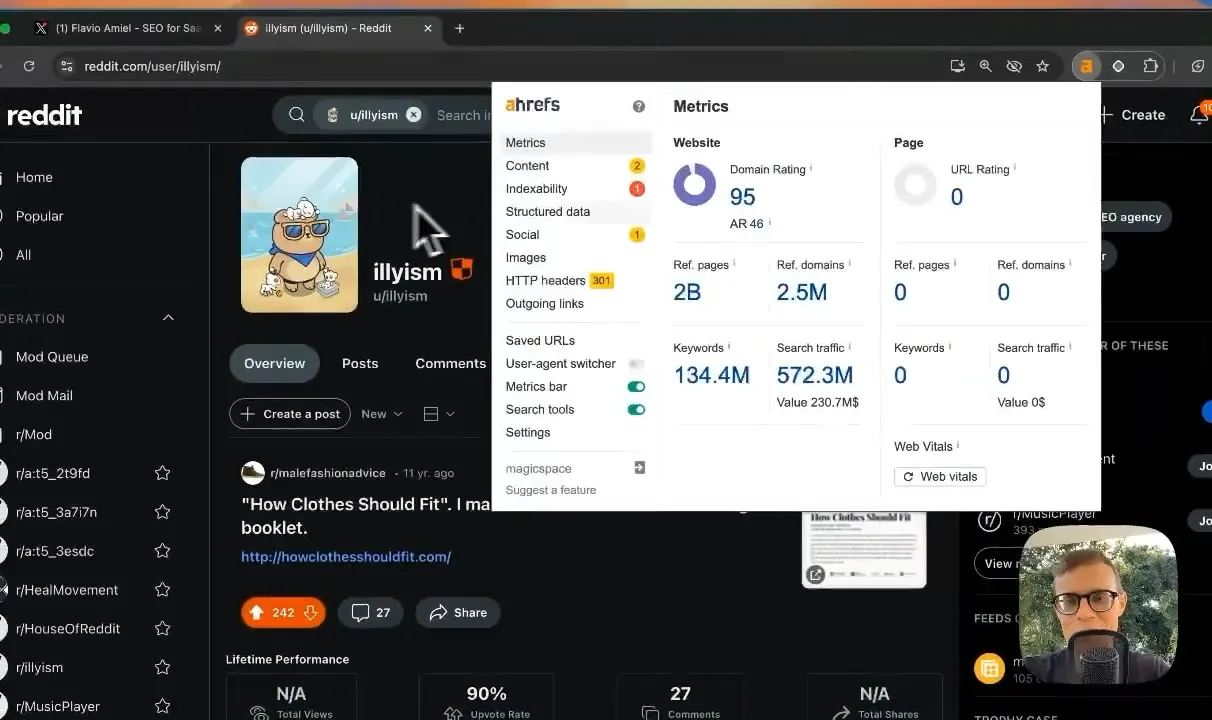Favorite r/HouseOfReddit with its star
Image resolution: width=1212 pixels, height=720 pixels.
point(162,629)
